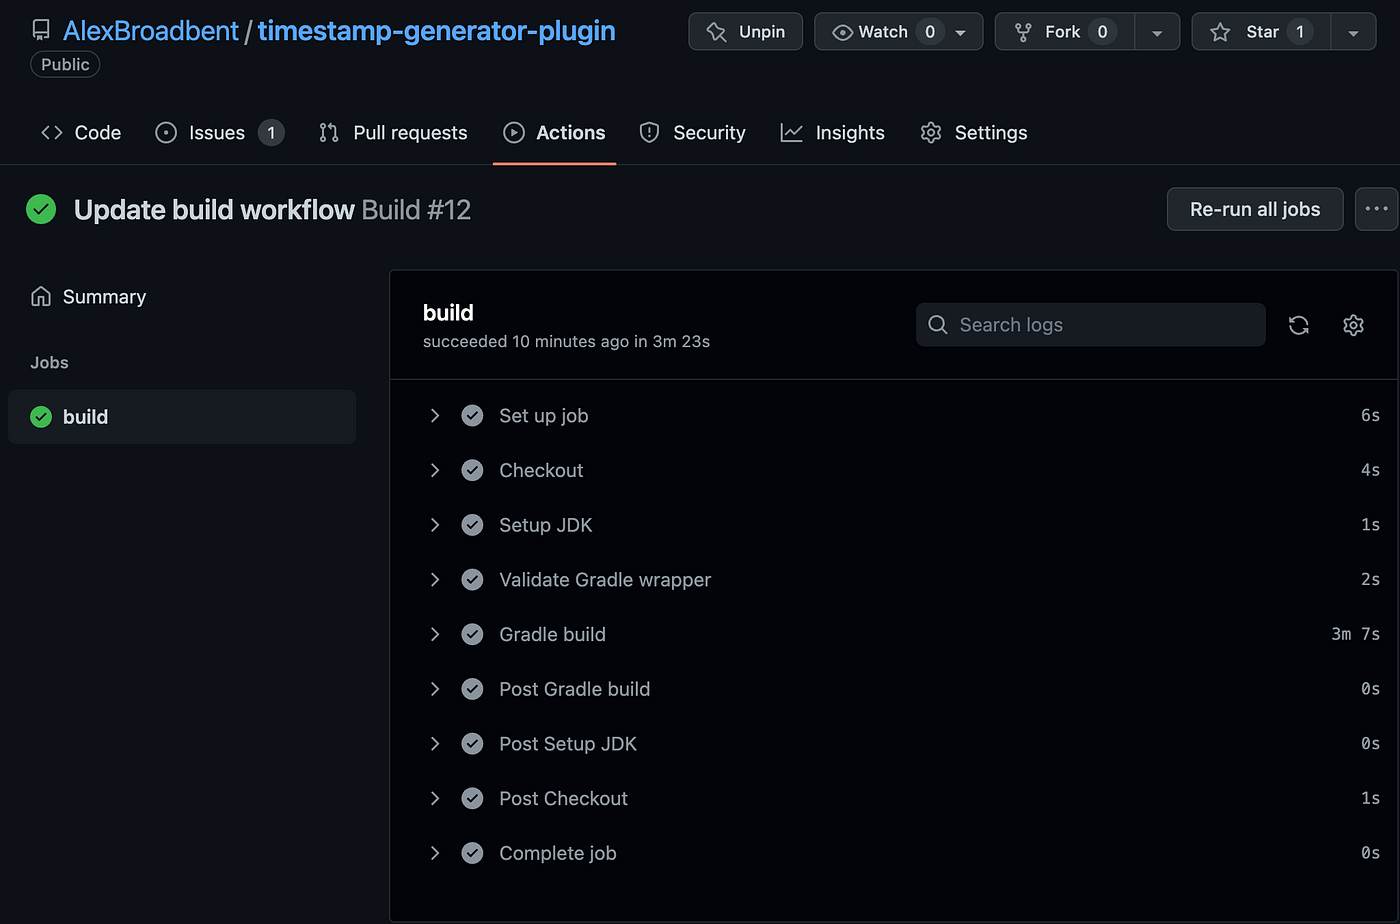Click the check icon for Checkout
The image size is (1400, 924).
473,470
